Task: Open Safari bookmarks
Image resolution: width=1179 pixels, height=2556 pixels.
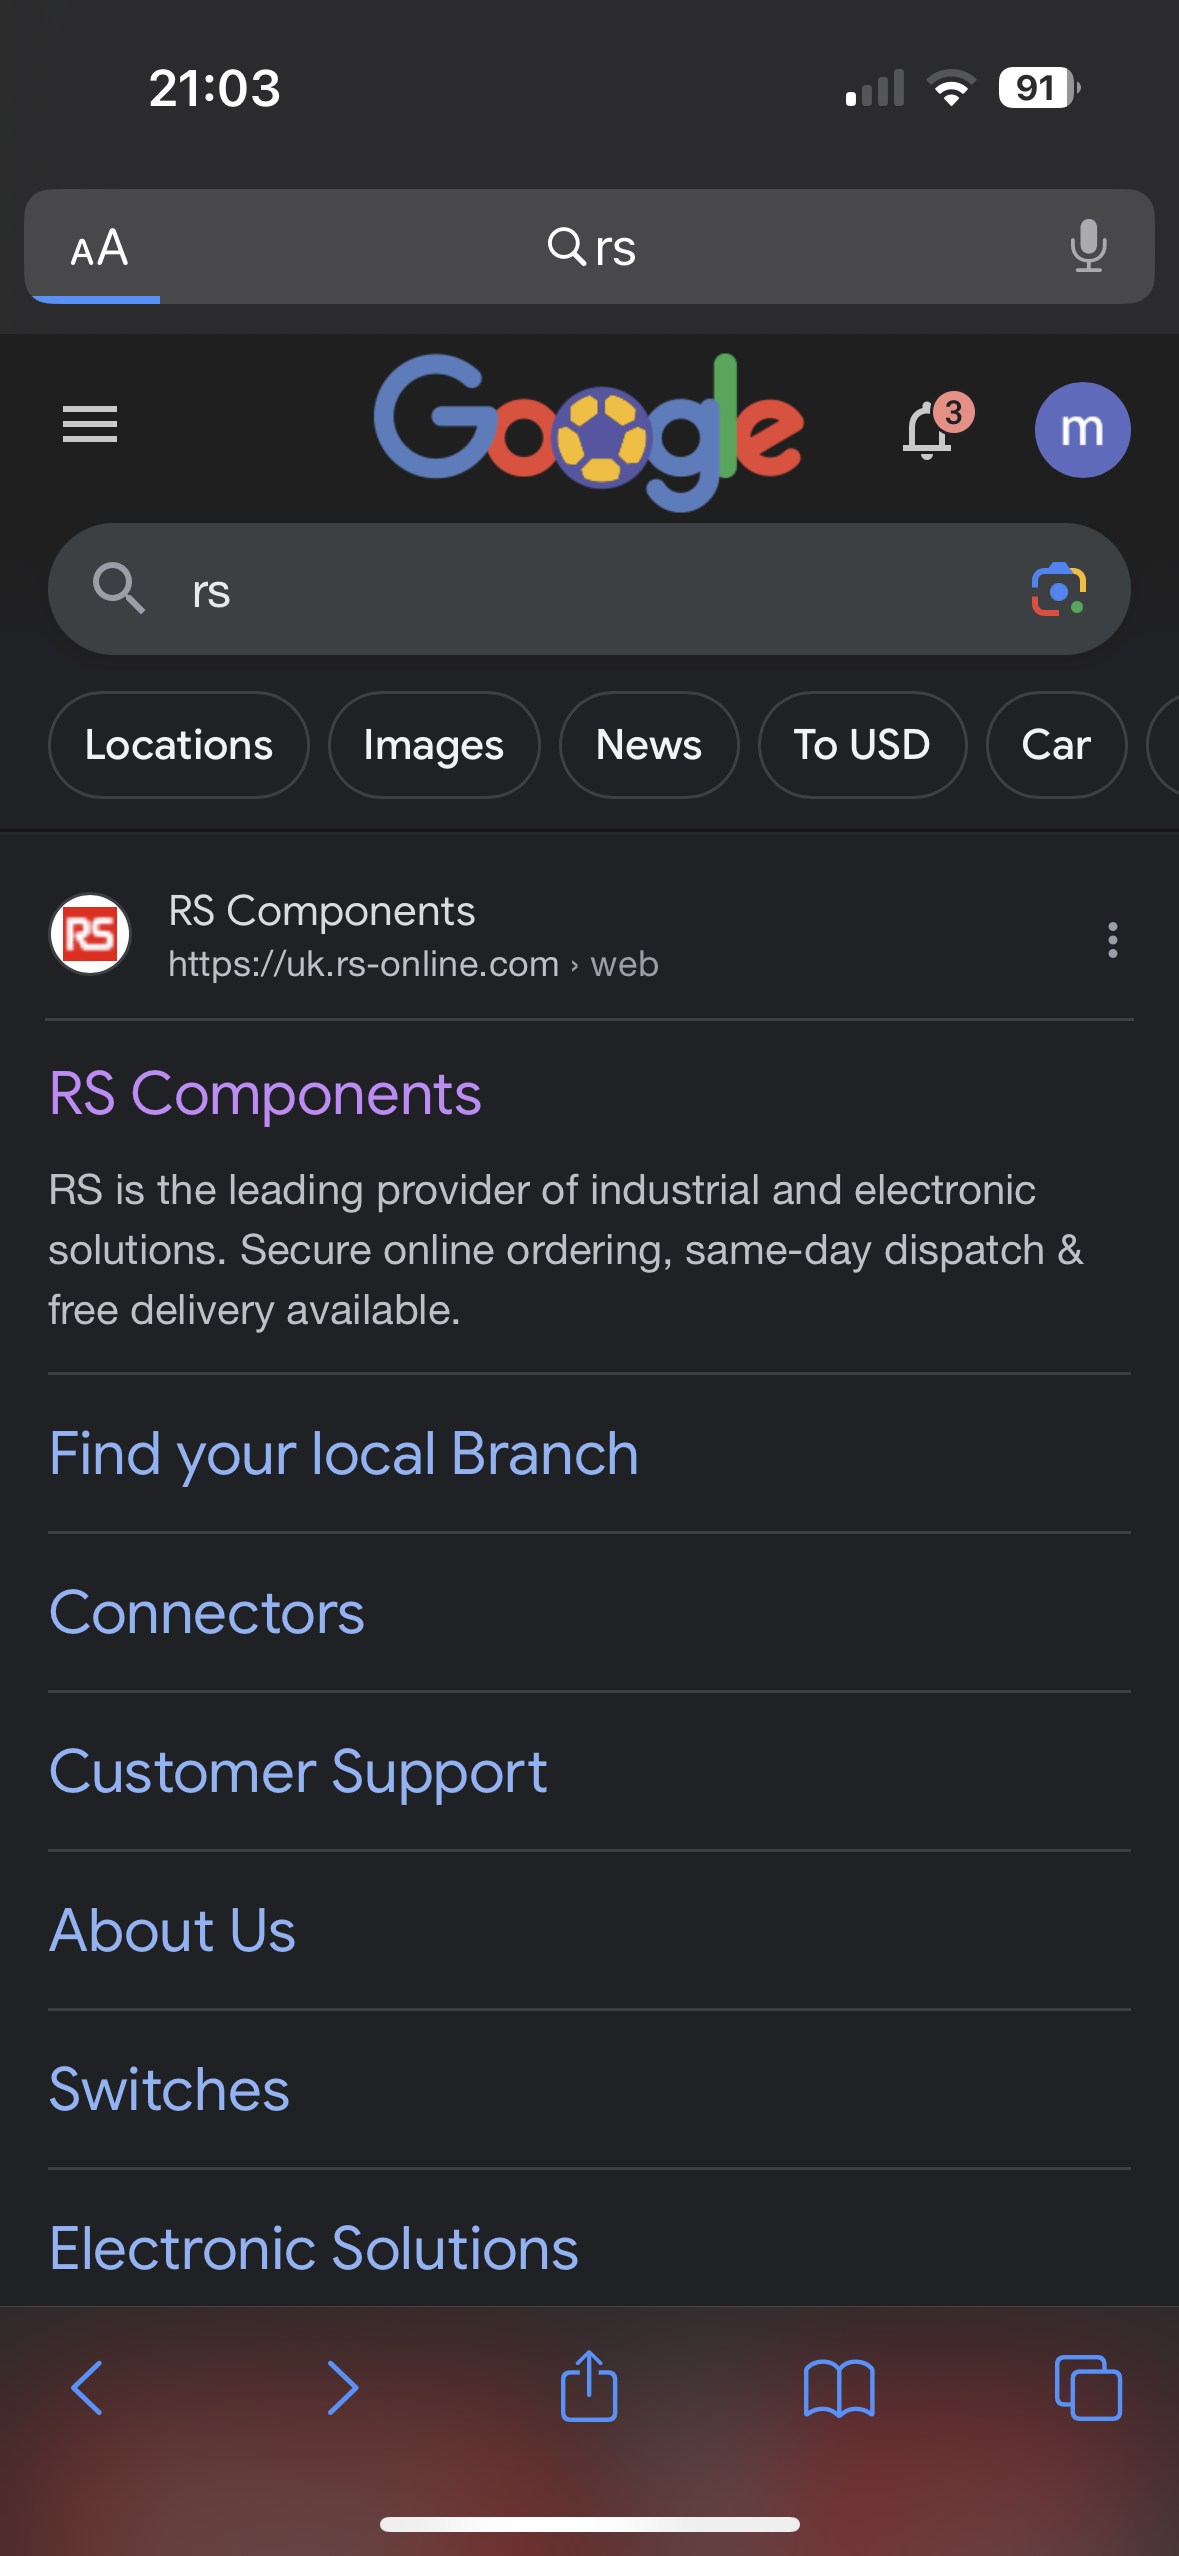Action: tap(839, 2388)
